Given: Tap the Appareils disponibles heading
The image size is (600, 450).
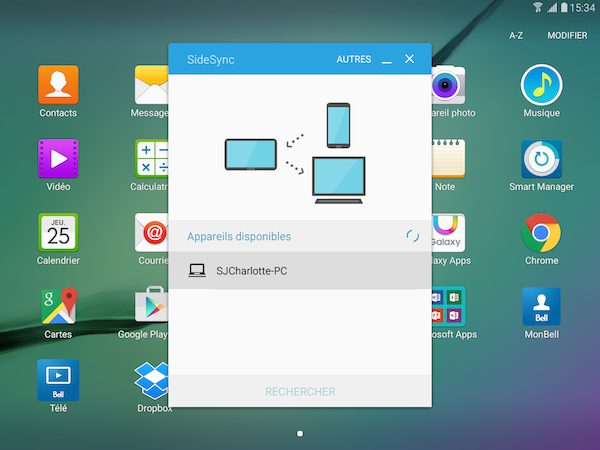Looking at the screenshot, I should [x=239, y=236].
